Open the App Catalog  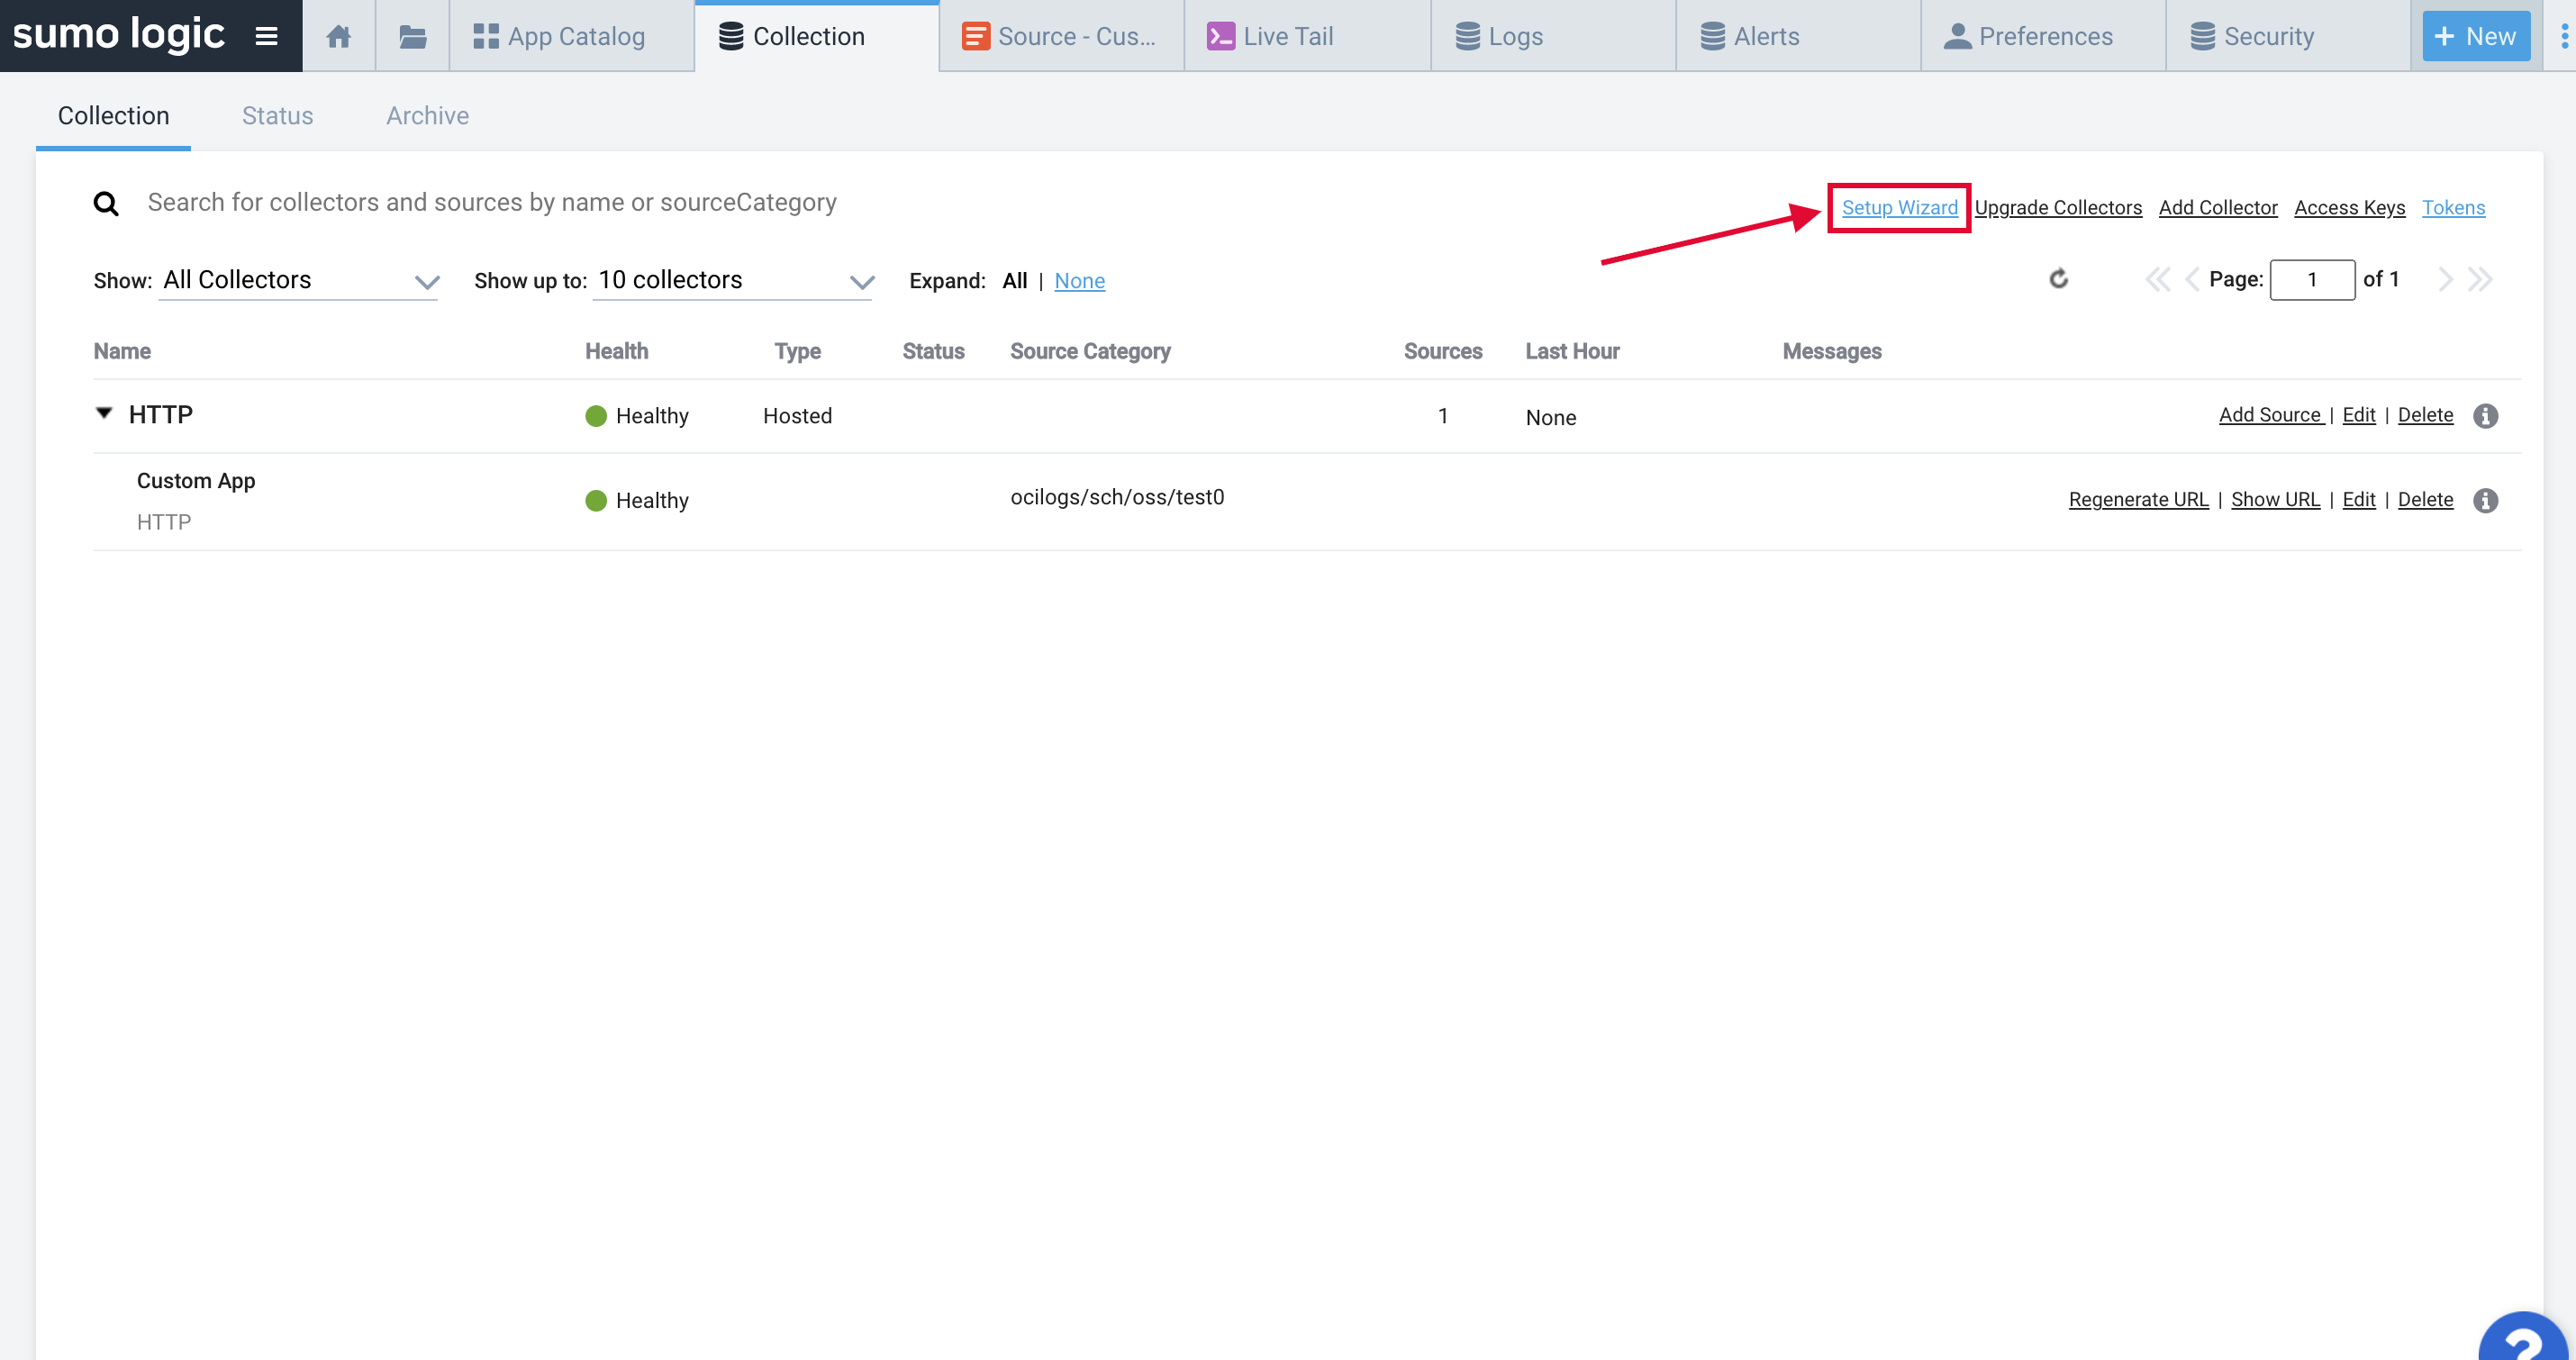coord(571,35)
